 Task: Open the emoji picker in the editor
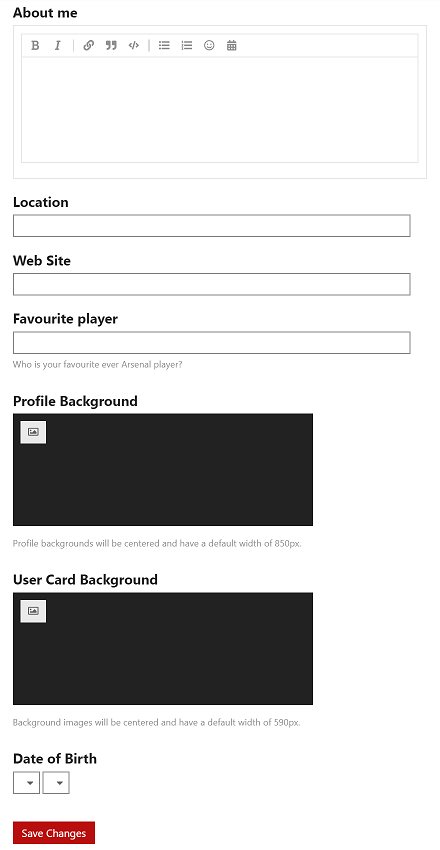pyautogui.click(x=209, y=46)
